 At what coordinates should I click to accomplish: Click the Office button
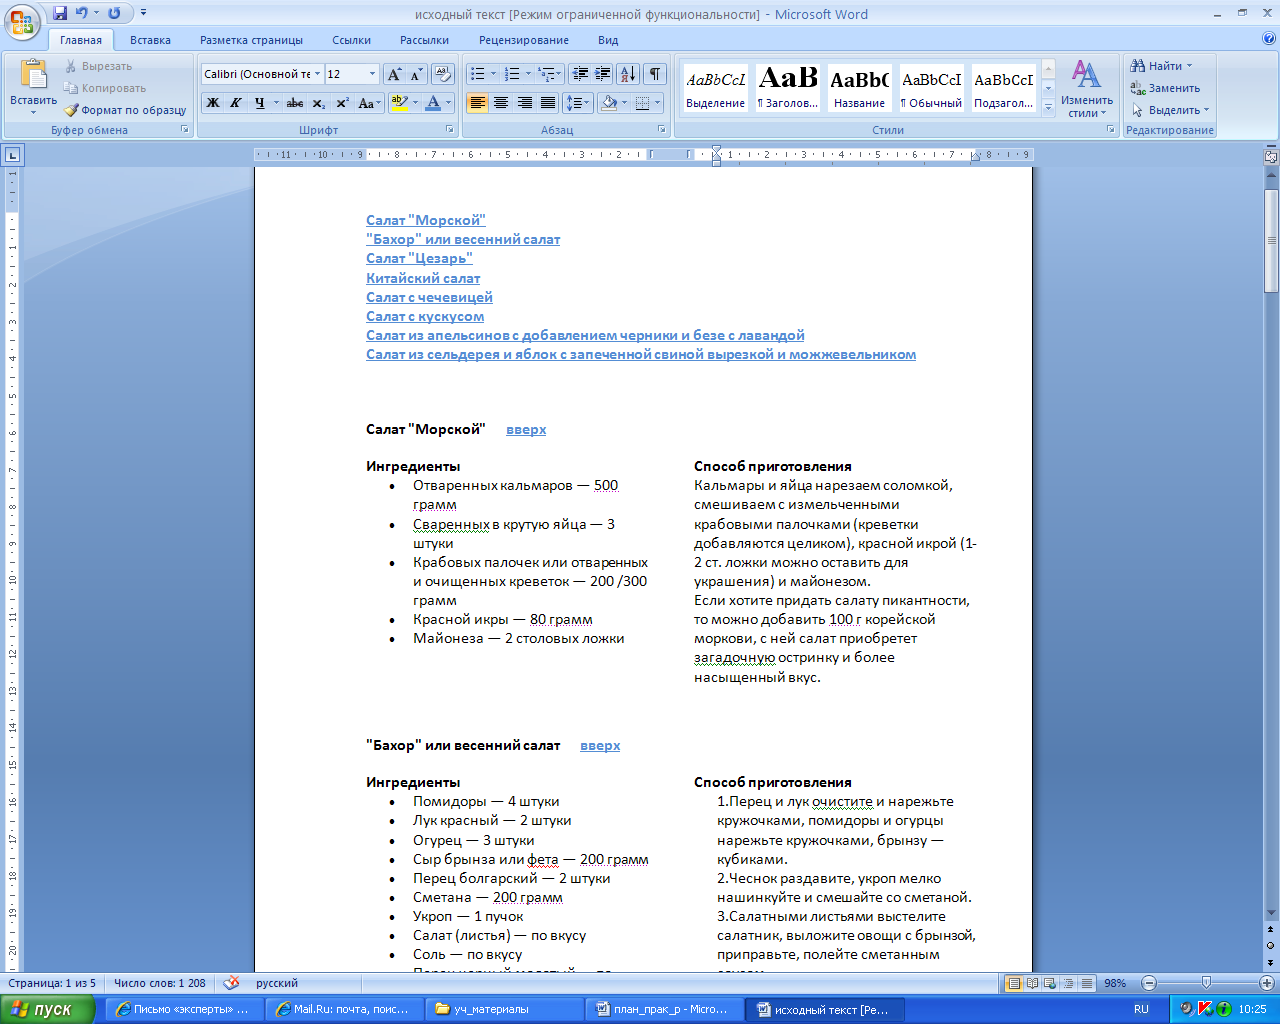pos(22,21)
